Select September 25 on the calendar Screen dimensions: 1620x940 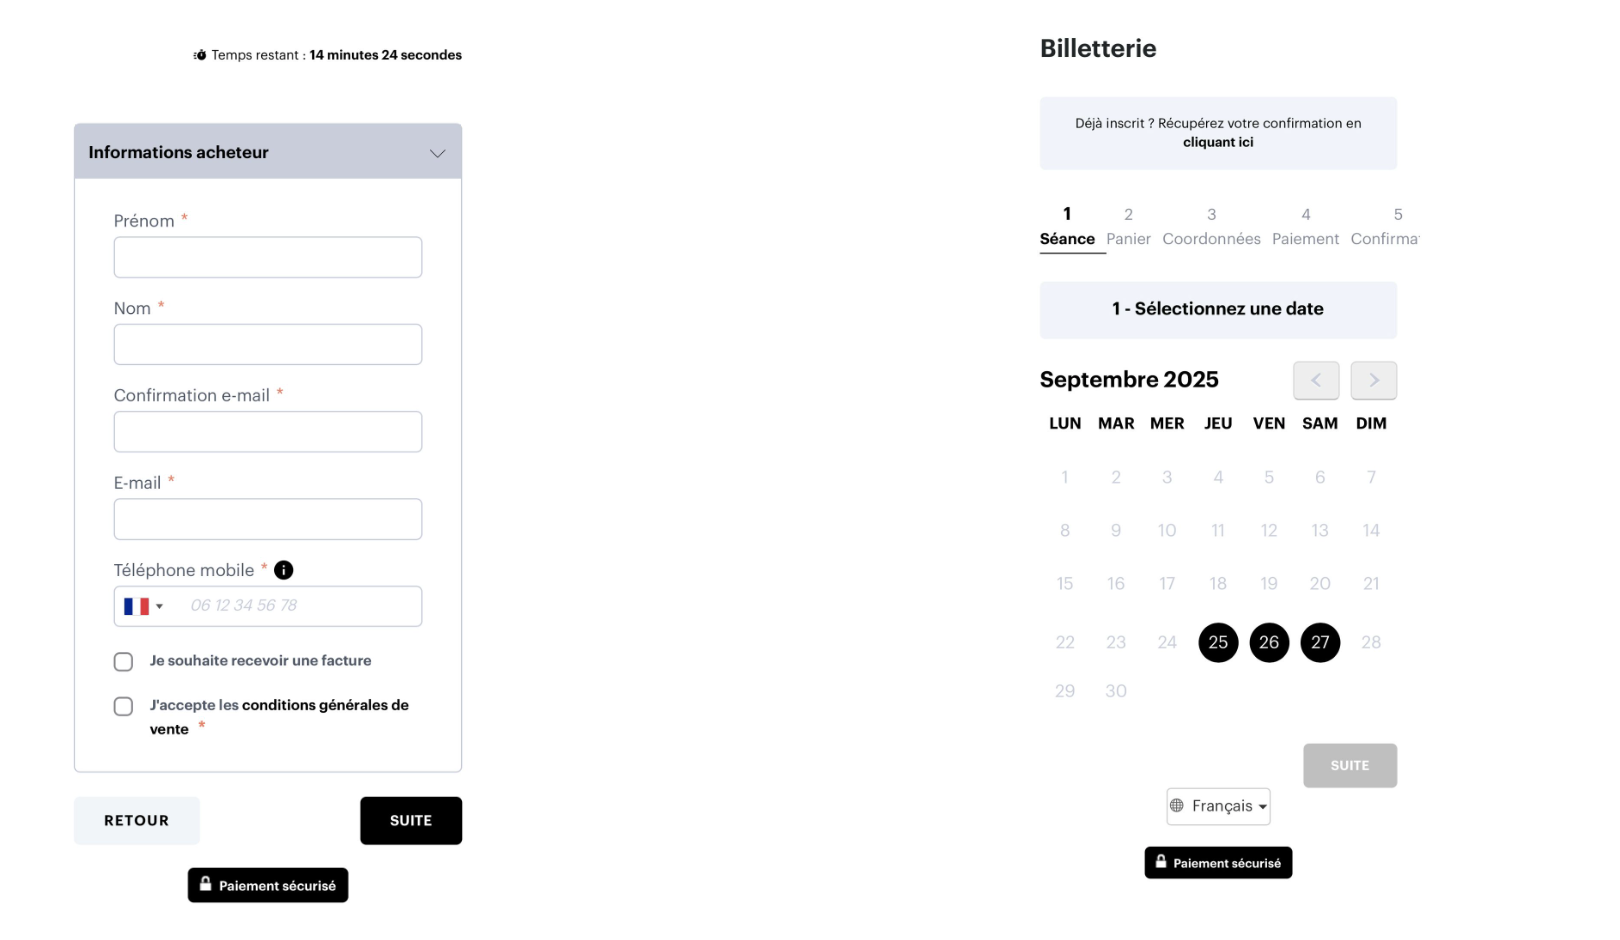(x=1218, y=642)
